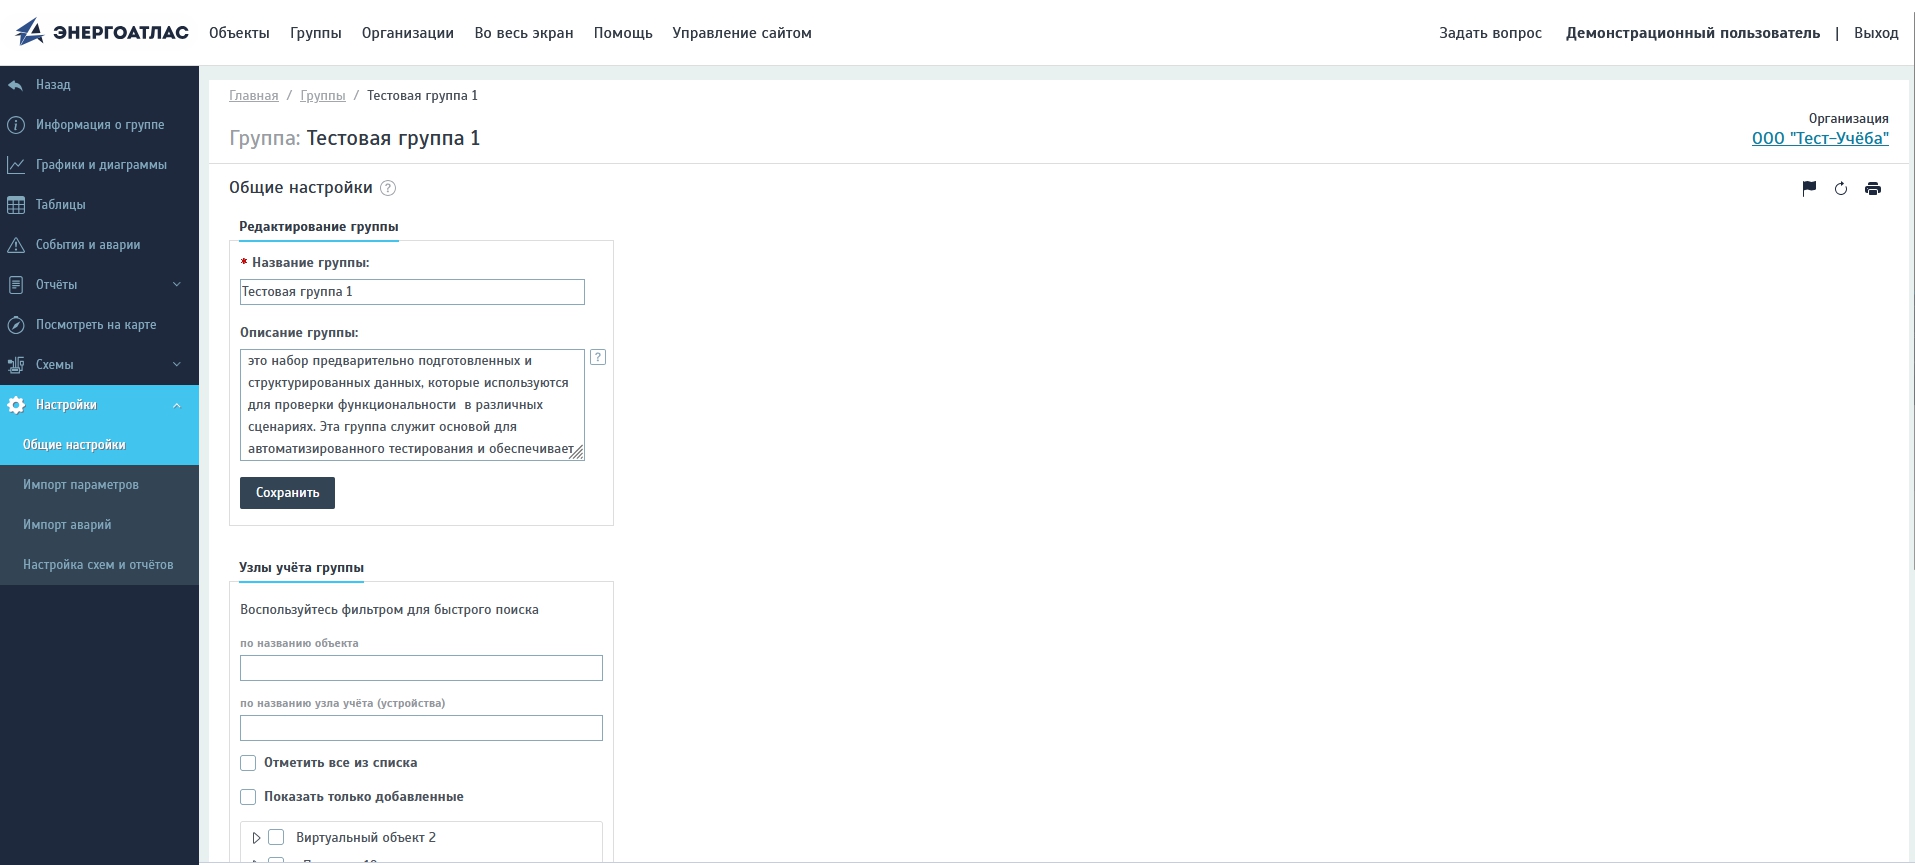This screenshot has width=1915, height=865.
Task: Click the Таблицы grid icon
Action: (x=15, y=205)
